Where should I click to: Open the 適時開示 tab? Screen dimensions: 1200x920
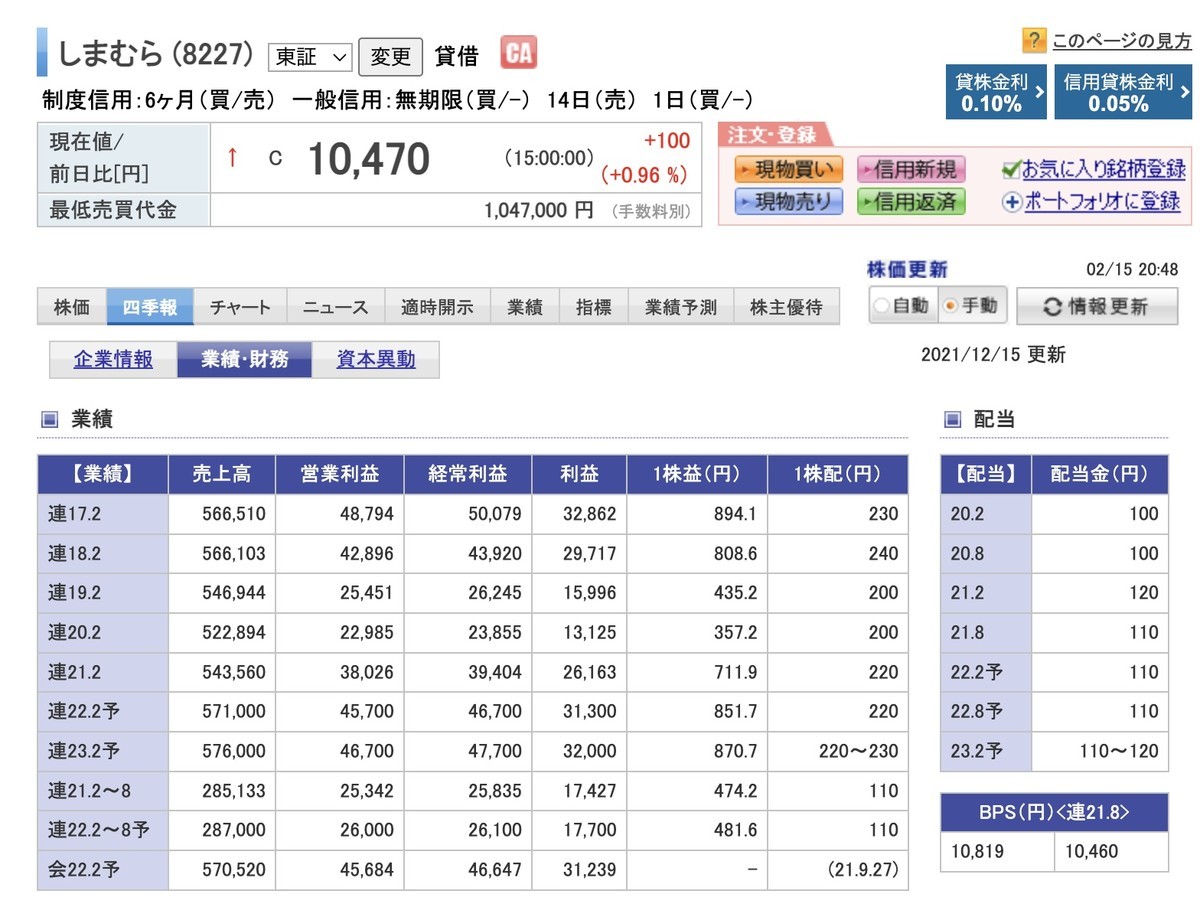pos(437,307)
